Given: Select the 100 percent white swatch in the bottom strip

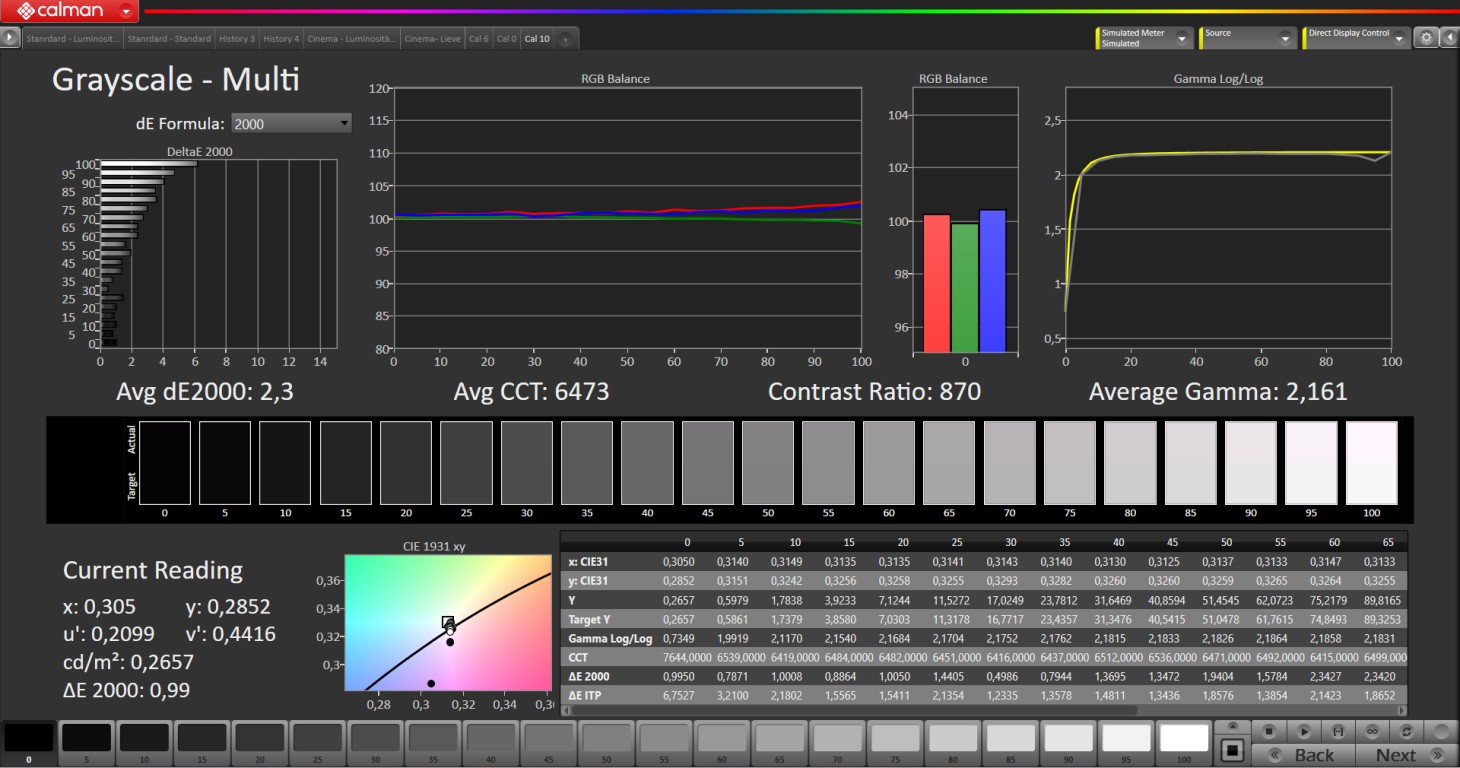Looking at the screenshot, I should 1184,739.
